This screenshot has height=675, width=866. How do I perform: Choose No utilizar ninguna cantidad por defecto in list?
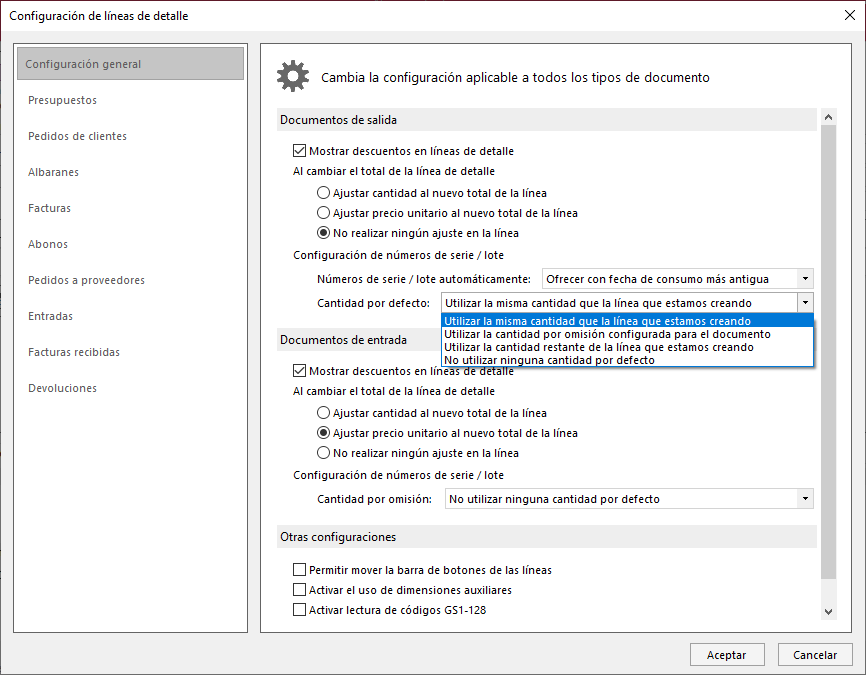pyautogui.click(x=627, y=360)
